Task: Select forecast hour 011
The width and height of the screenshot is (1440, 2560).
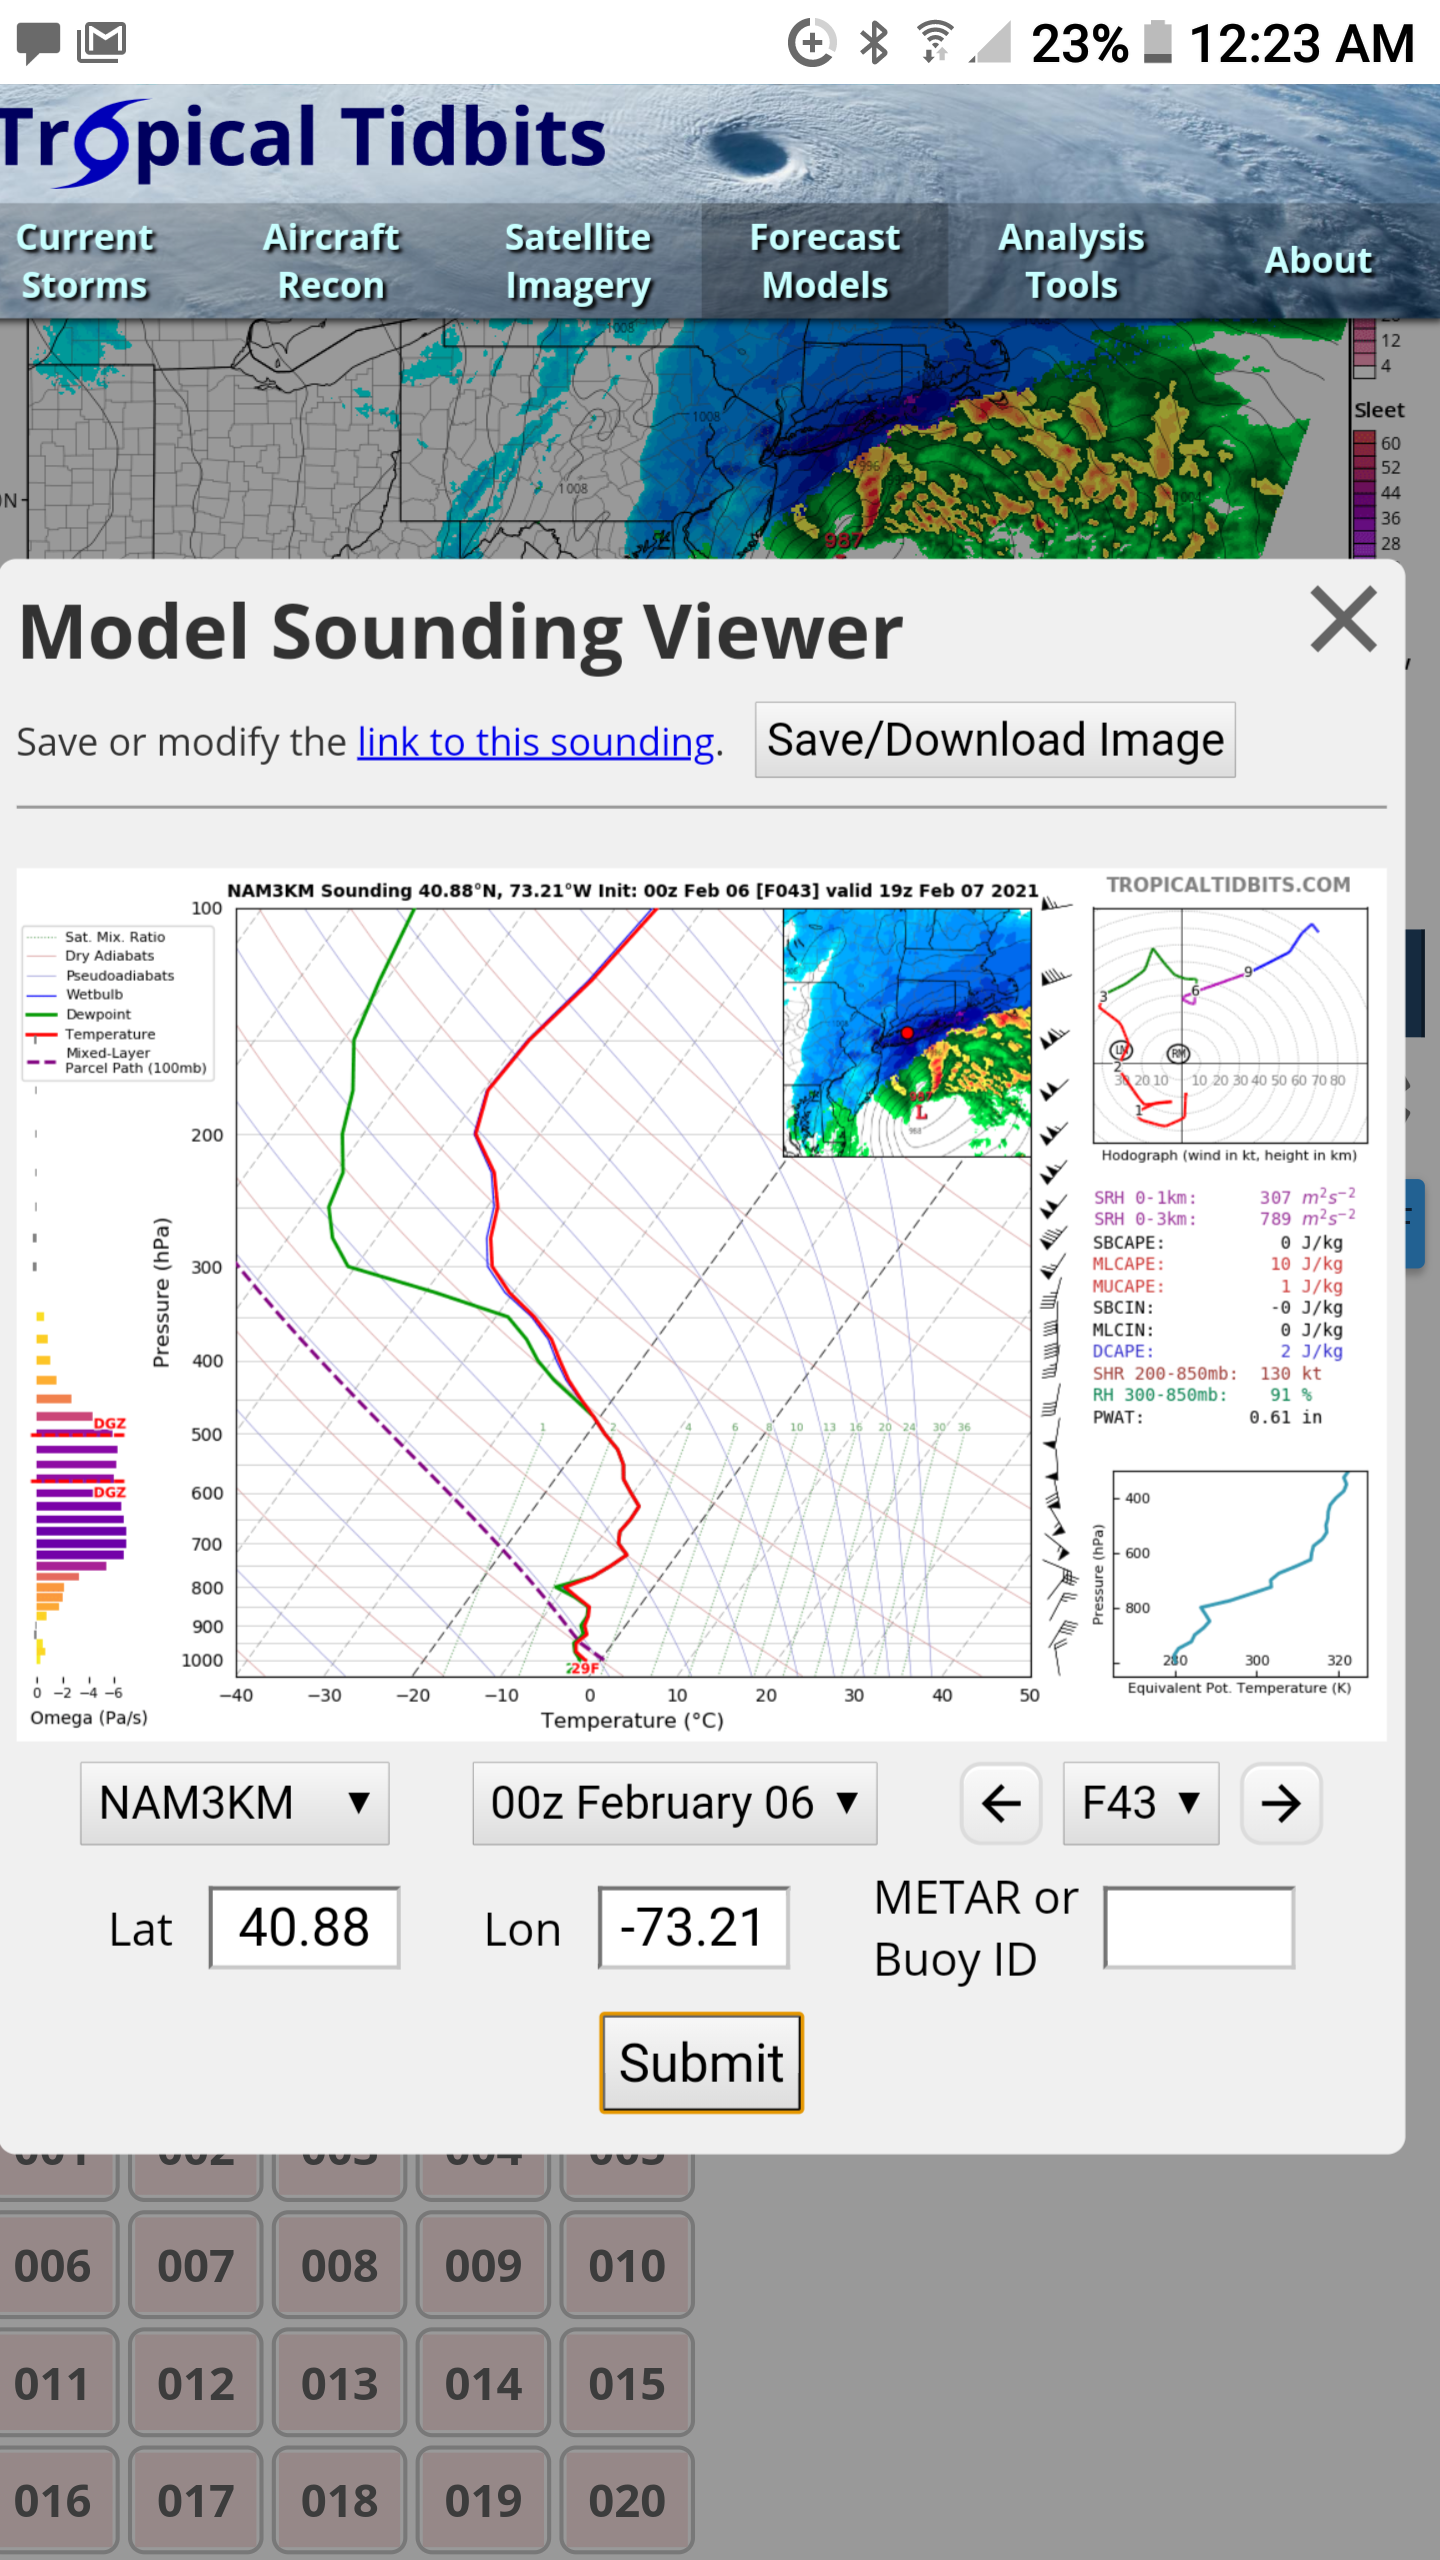Action: (53, 2383)
